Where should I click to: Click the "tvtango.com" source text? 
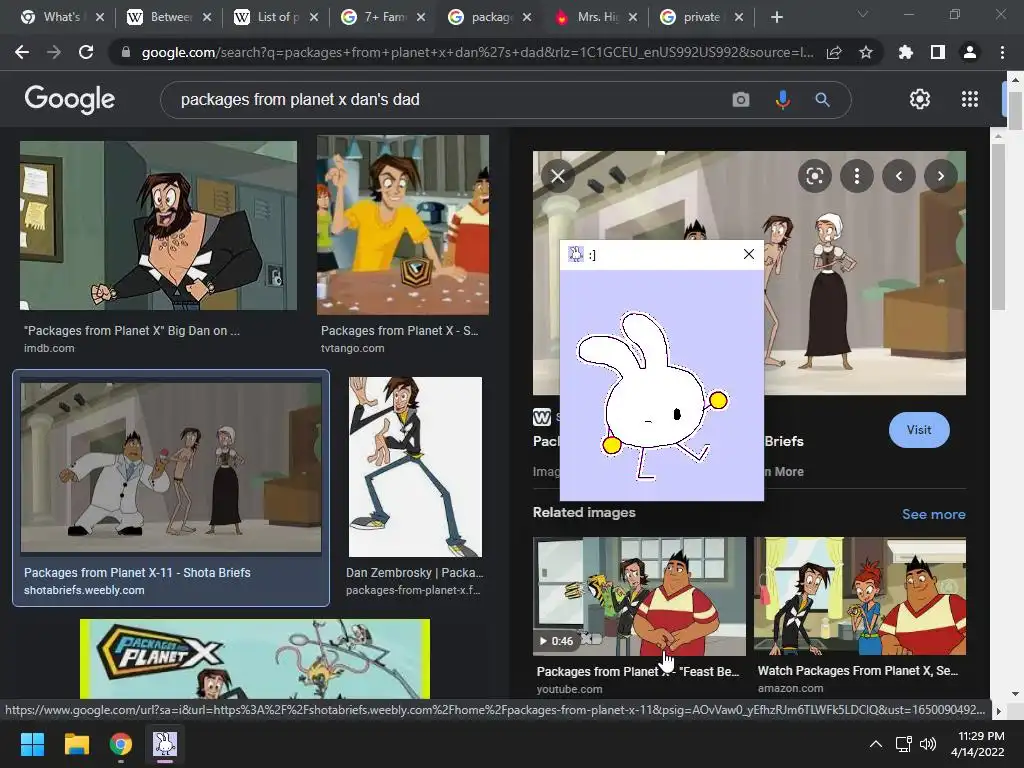pyautogui.click(x=352, y=348)
